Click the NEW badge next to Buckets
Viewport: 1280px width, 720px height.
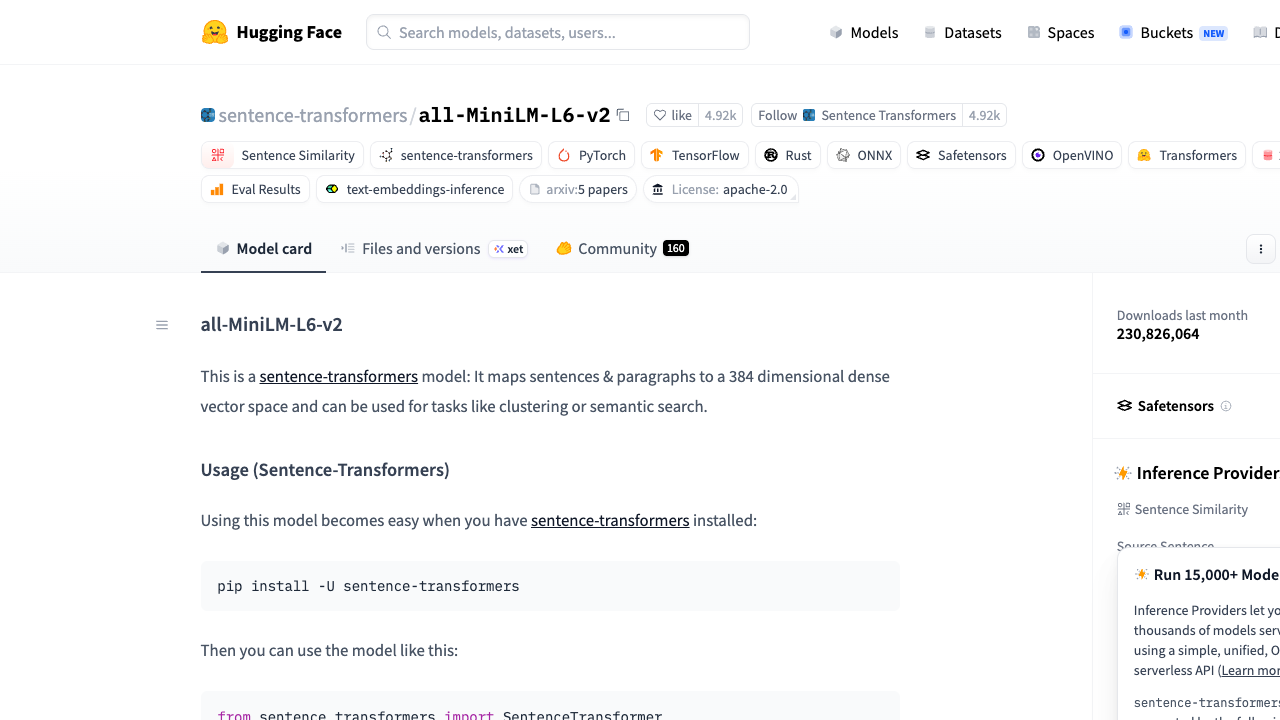[x=1214, y=33]
